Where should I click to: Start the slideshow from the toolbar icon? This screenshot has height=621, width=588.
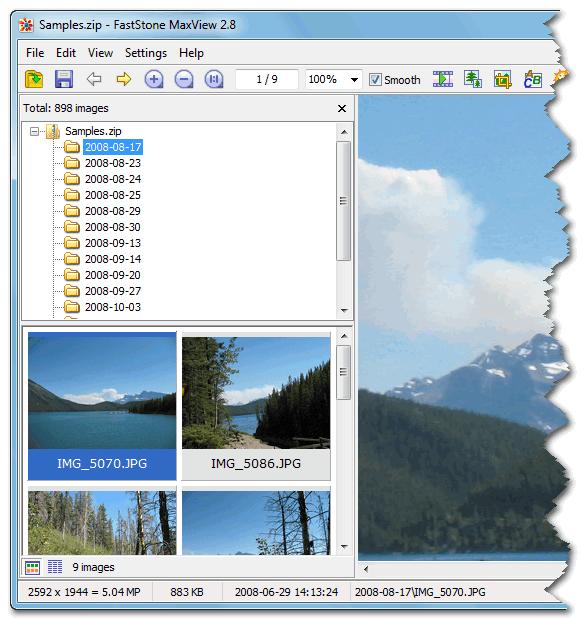point(443,79)
